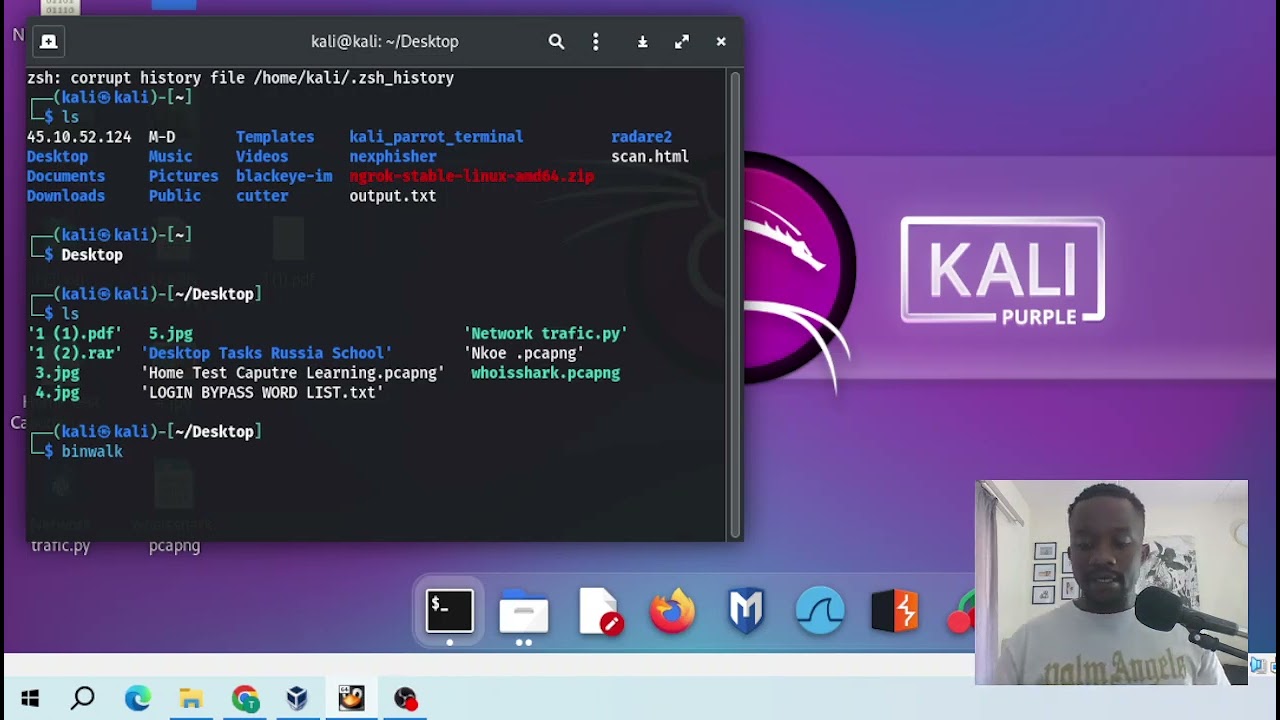Click 'Public' directory in listing

(175, 196)
